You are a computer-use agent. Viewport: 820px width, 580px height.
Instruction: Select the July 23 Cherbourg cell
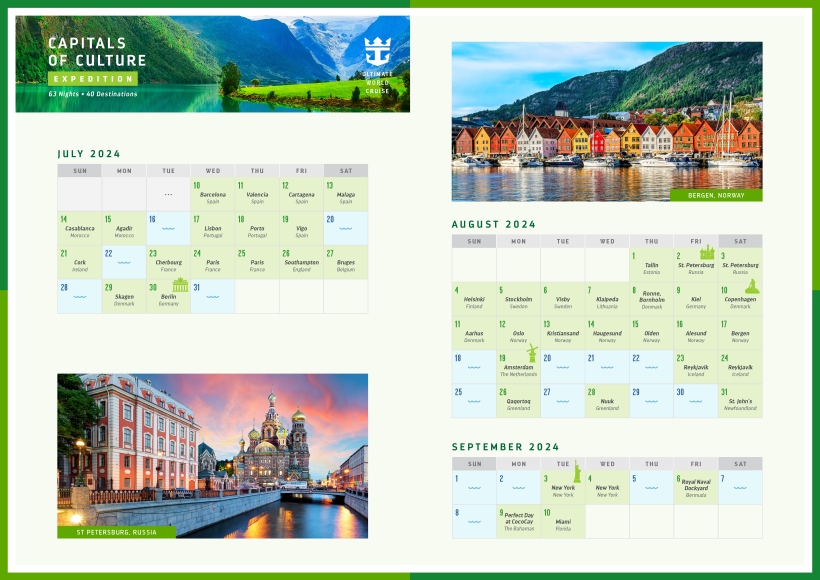[x=168, y=262]
